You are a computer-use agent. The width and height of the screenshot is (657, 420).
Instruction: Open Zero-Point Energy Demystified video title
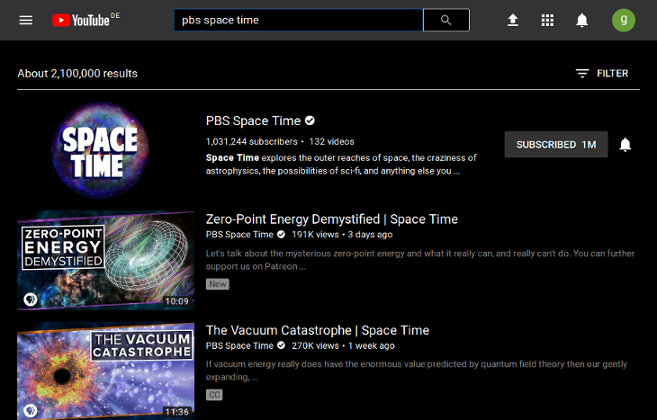point(331,219)
